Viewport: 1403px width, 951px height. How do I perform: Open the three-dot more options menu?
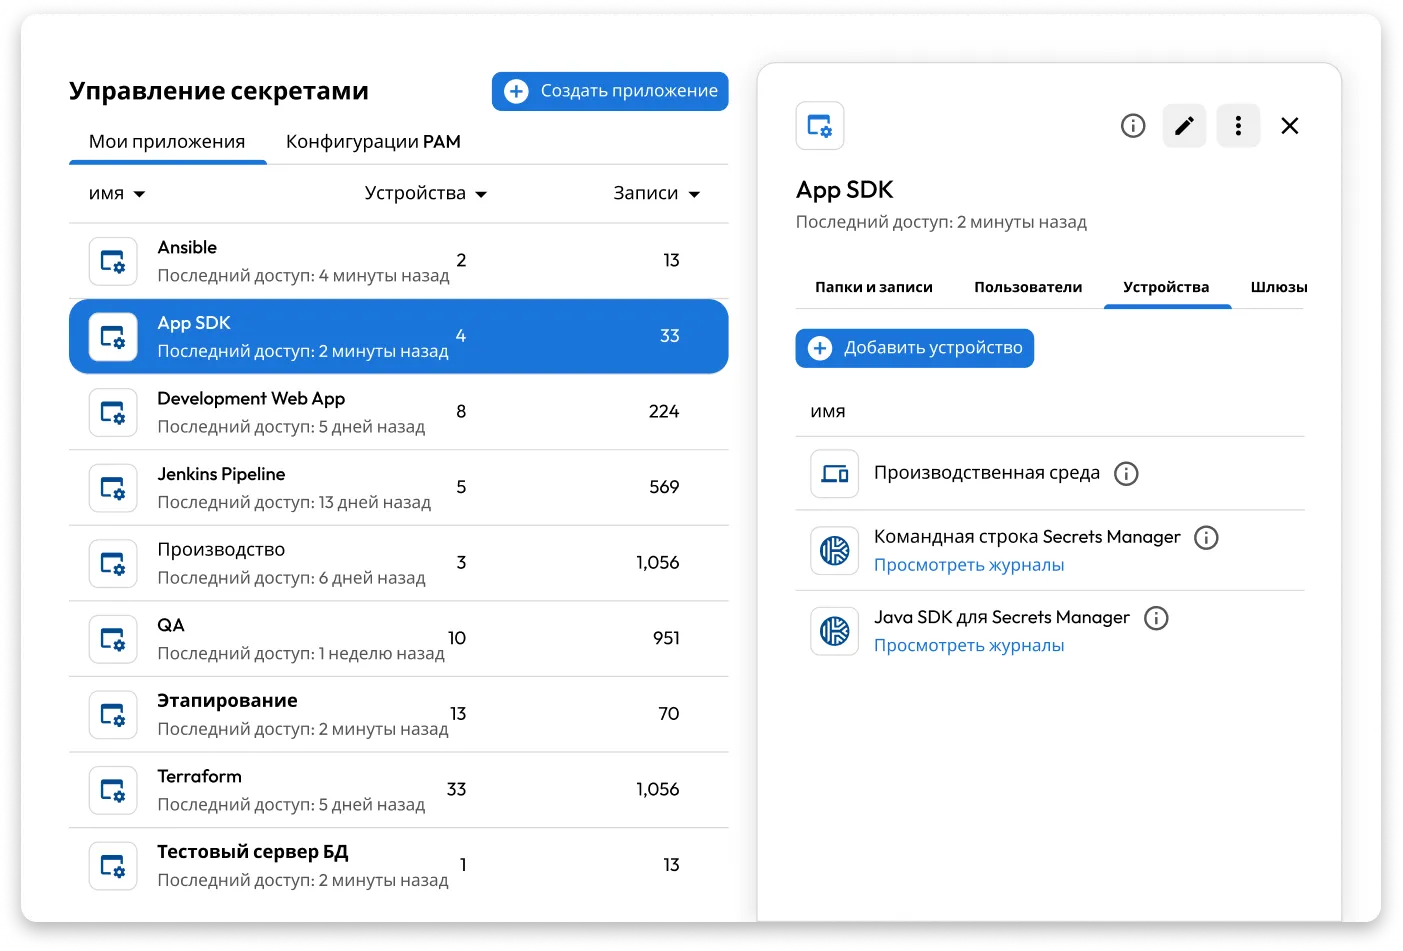[1238, 126]
